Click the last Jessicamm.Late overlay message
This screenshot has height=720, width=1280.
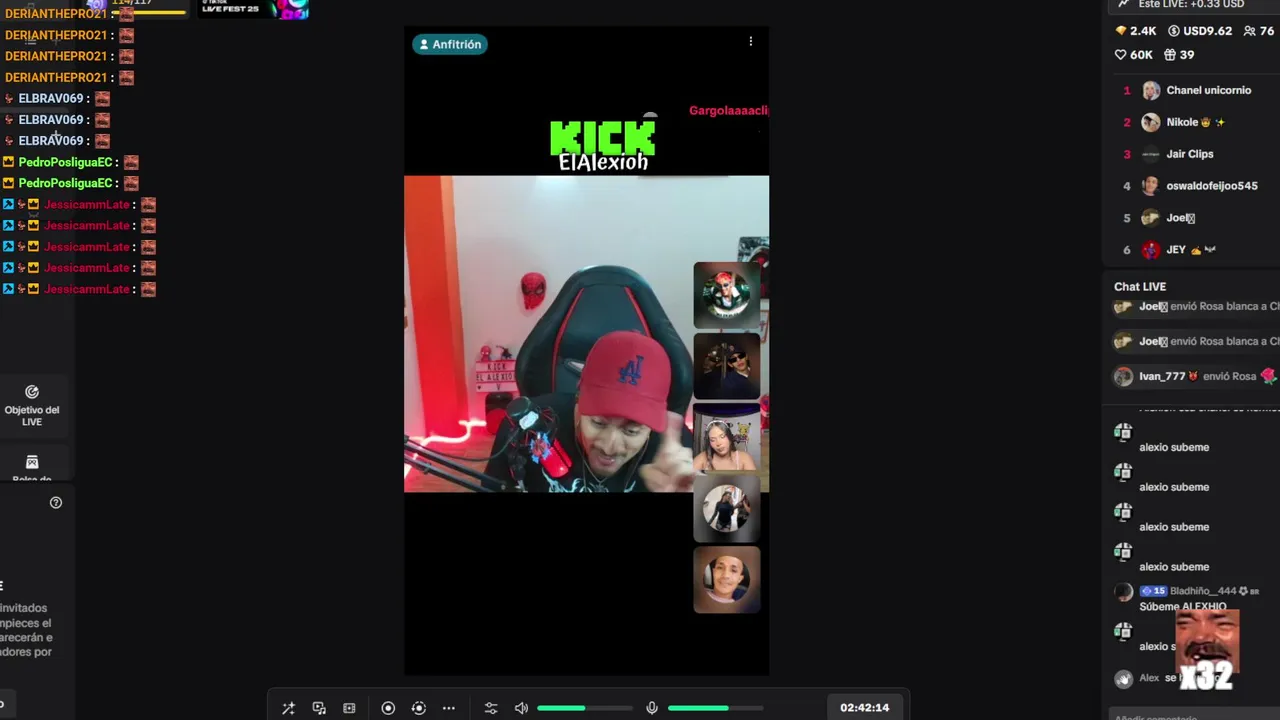(x=79, y=289)
